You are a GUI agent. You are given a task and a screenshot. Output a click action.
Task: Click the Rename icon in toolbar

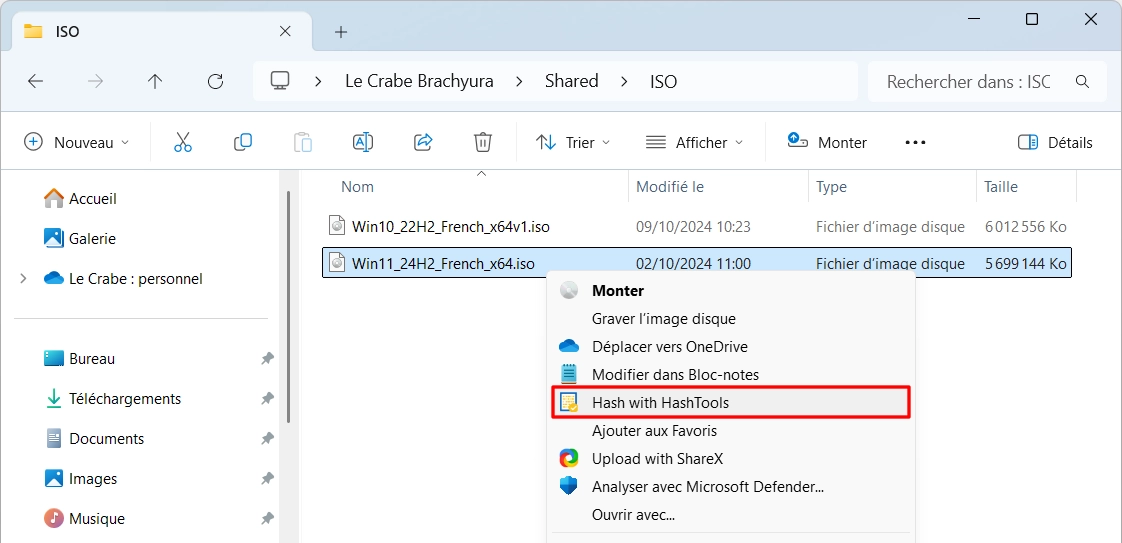click(x=363, y=142)
